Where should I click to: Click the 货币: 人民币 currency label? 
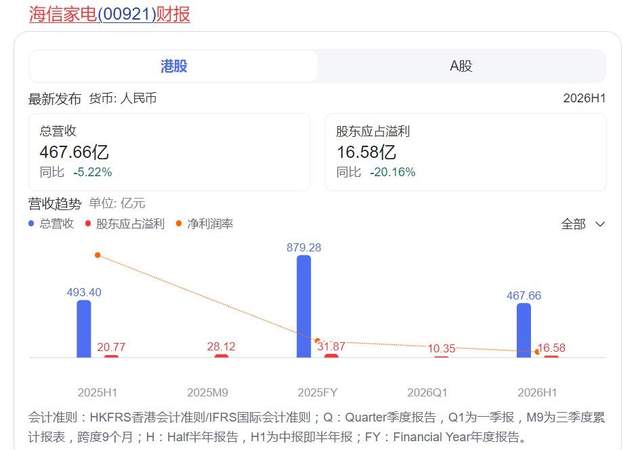[x=123, y=98]
